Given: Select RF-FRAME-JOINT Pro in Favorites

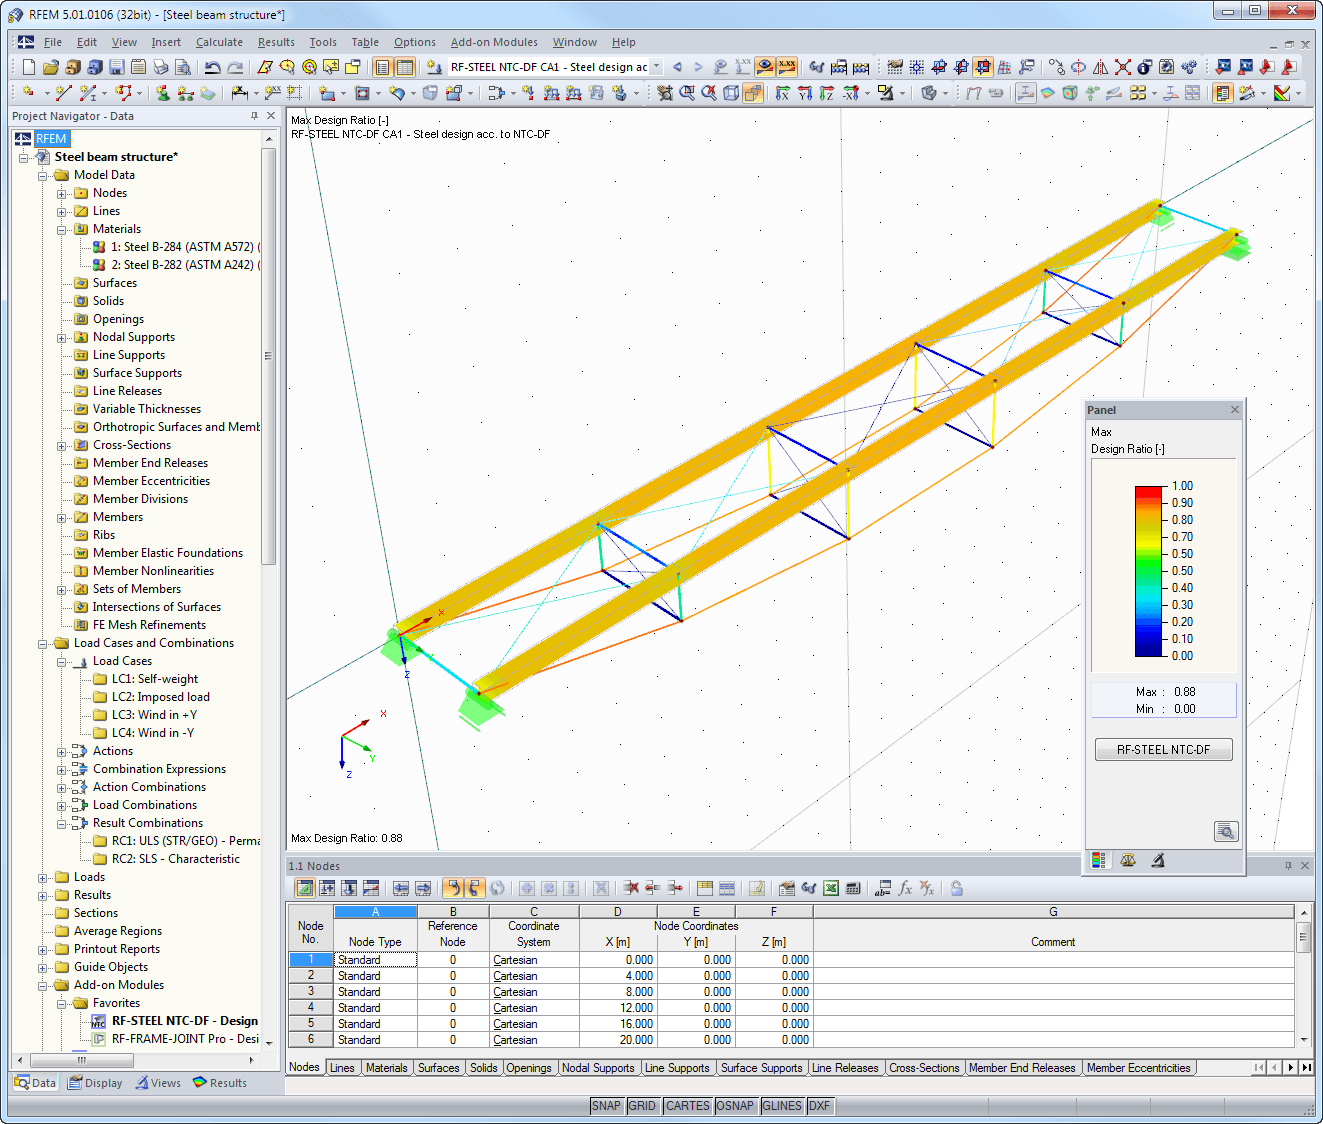Looking at the screenshot, I should [x=184, y=1039].
